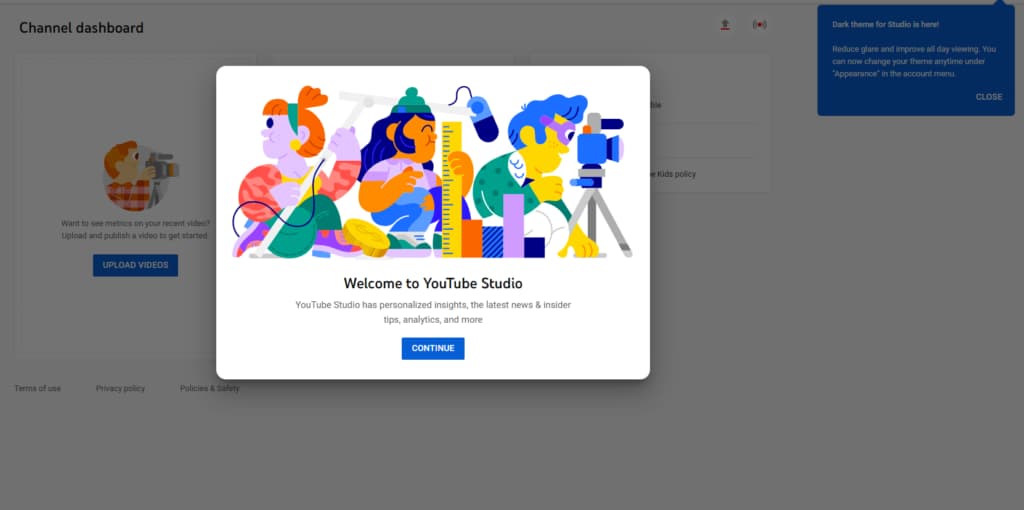Open the Privacy policy link
Screen dimensions: 1024x510
pyautogui.click(x=120, y=389)
